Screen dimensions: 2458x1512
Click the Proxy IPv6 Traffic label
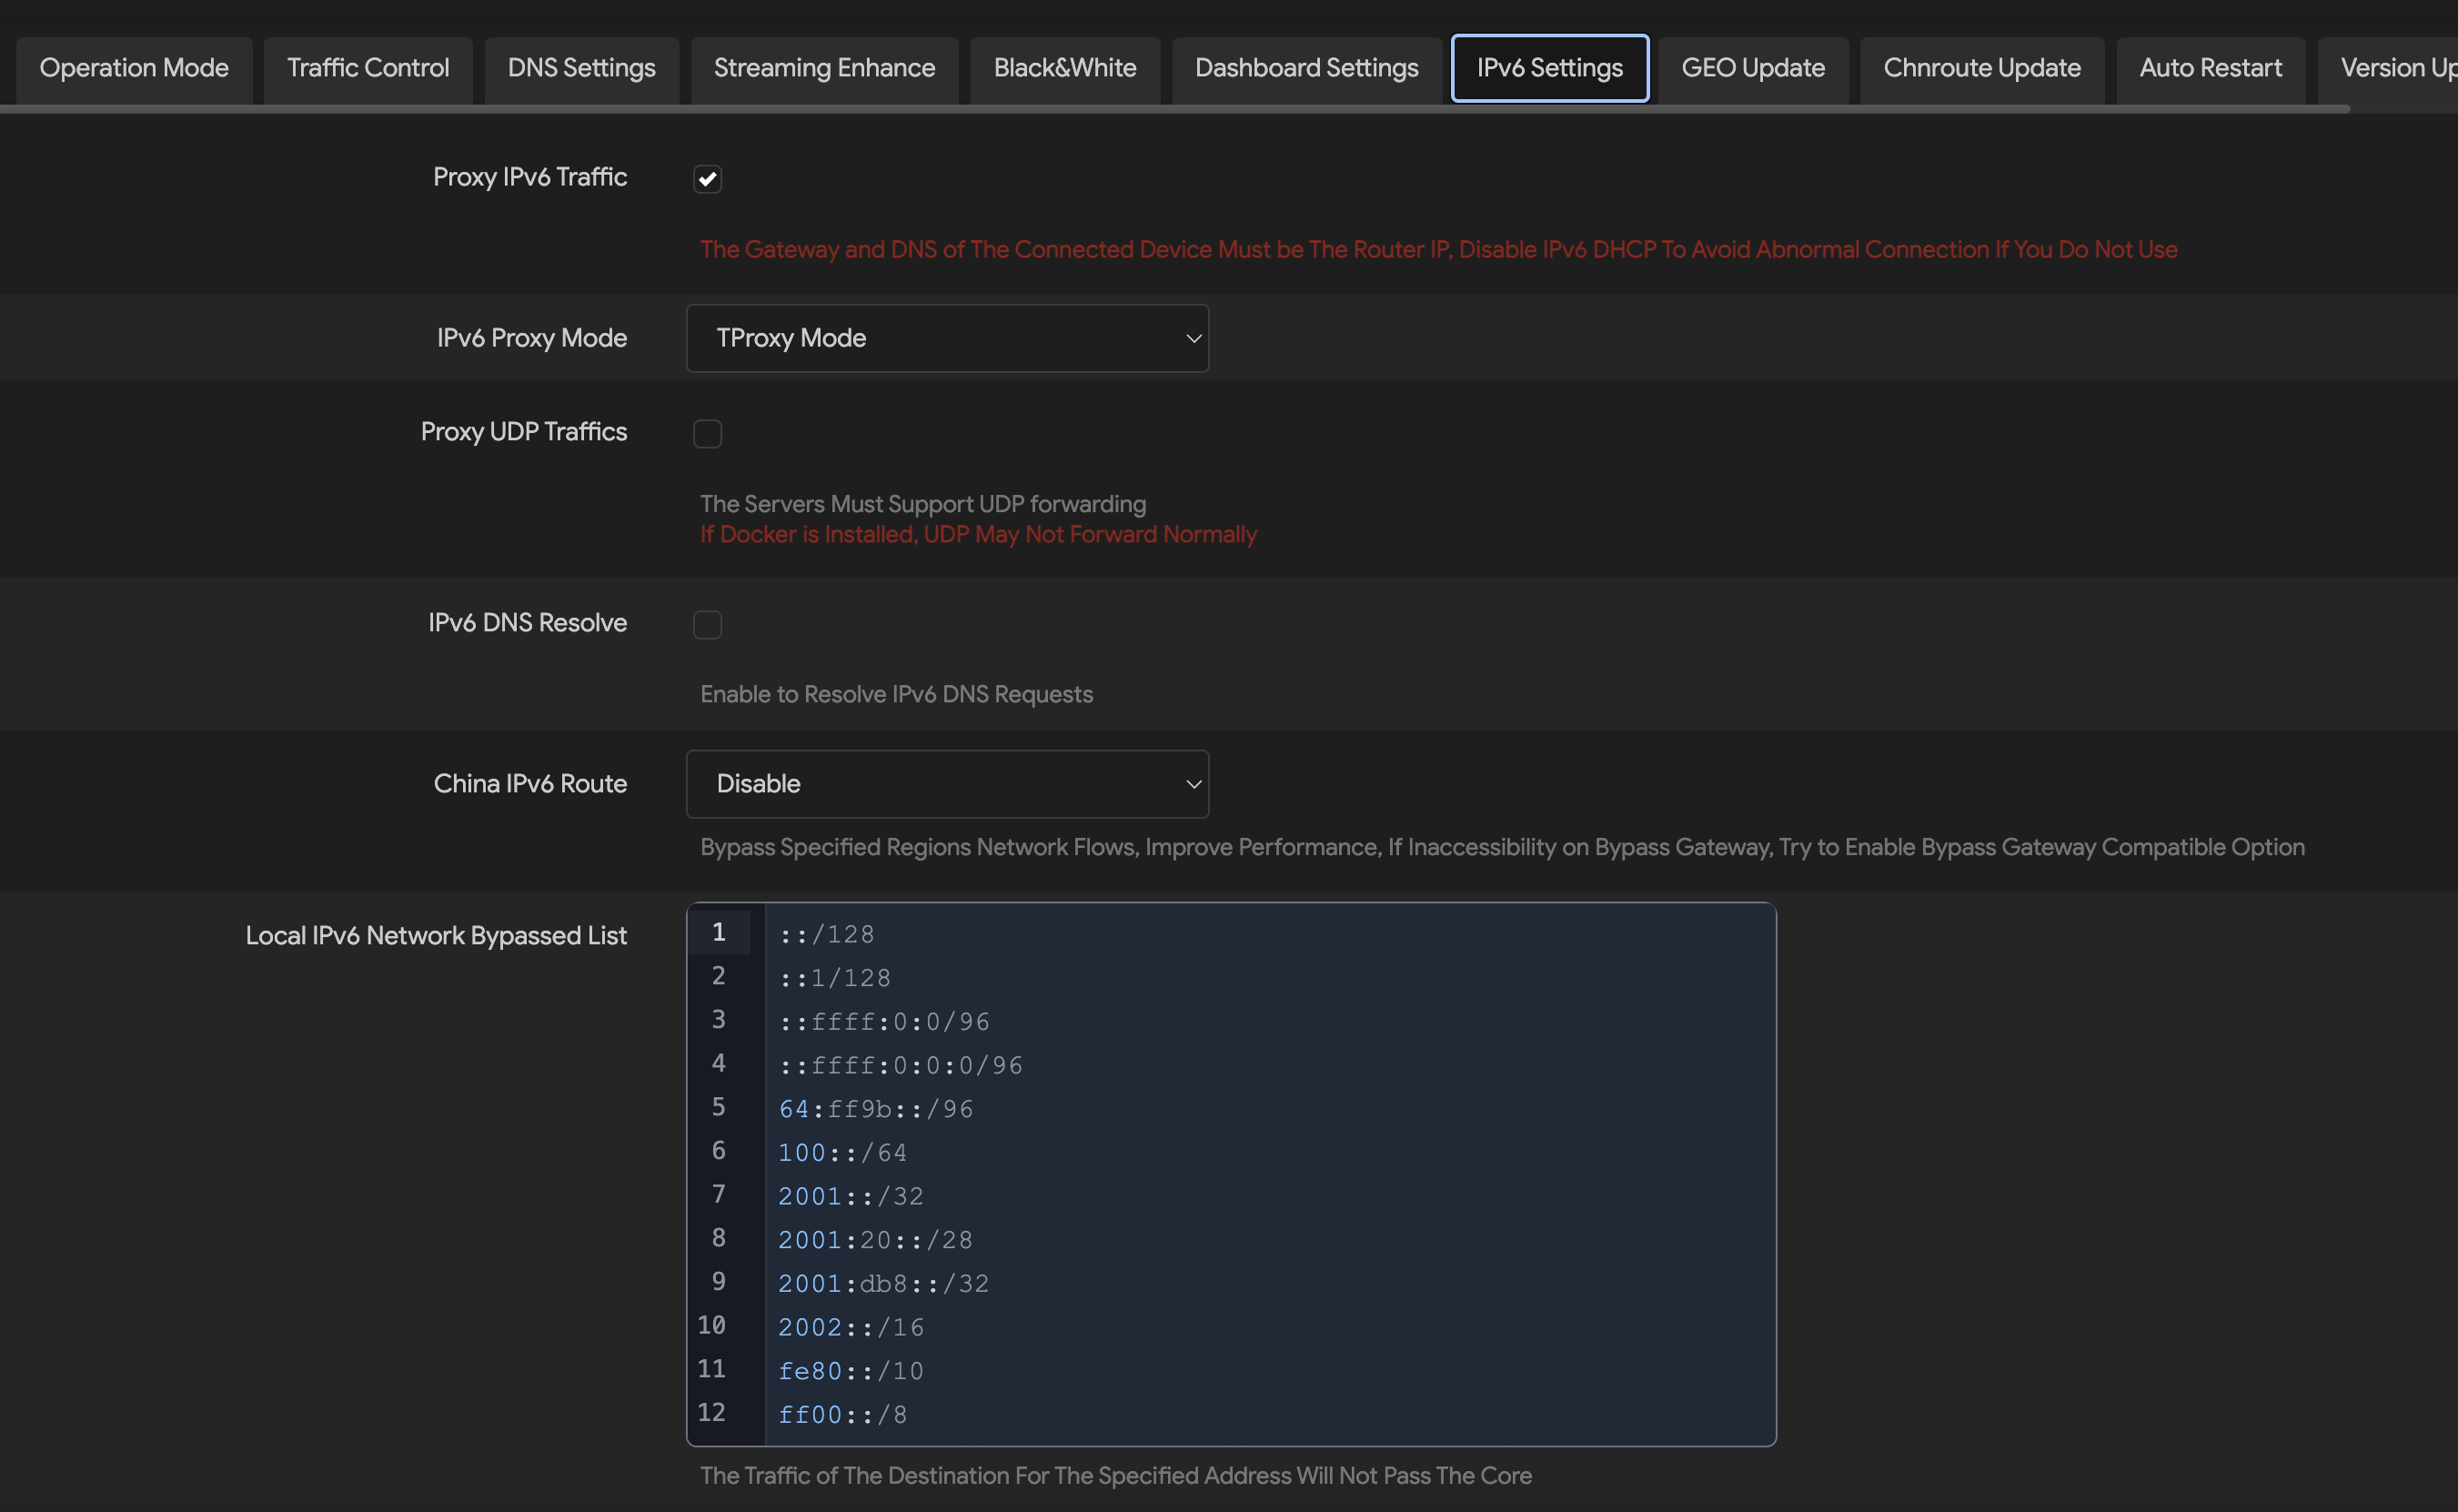[x=530, y=177]
